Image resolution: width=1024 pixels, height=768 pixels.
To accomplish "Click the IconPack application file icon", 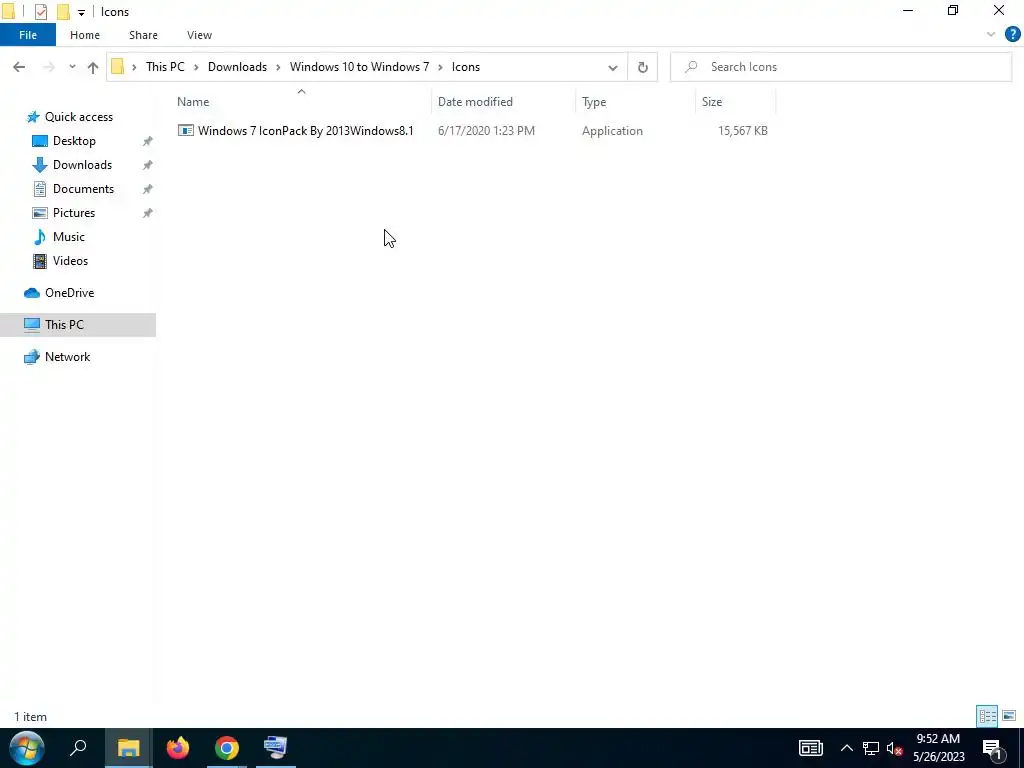I will click(185, 131).
